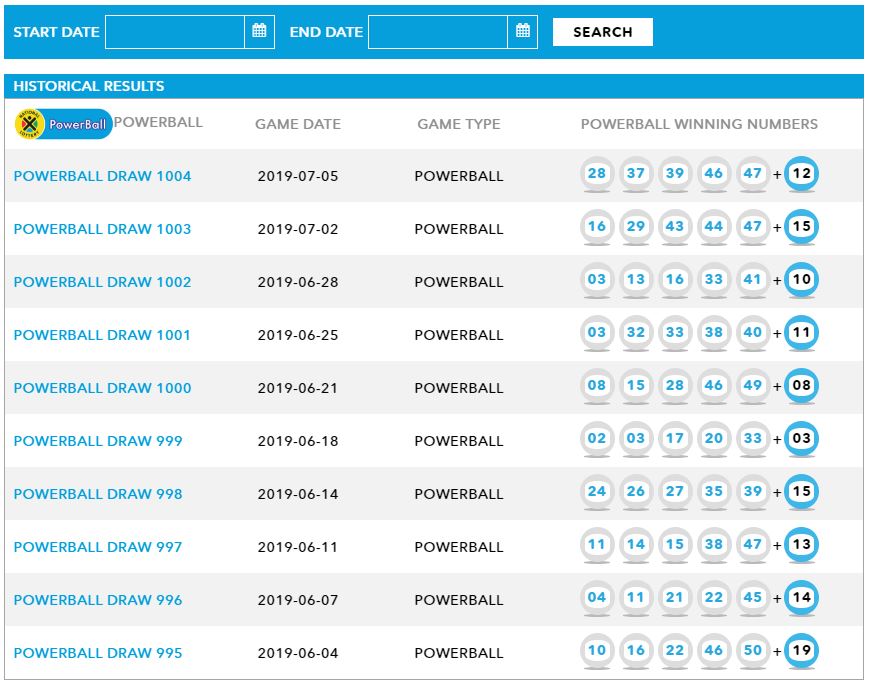Select ball 50 in draw 995 row
The width and height of the screenshot is (872, 687).
(753, 651)
